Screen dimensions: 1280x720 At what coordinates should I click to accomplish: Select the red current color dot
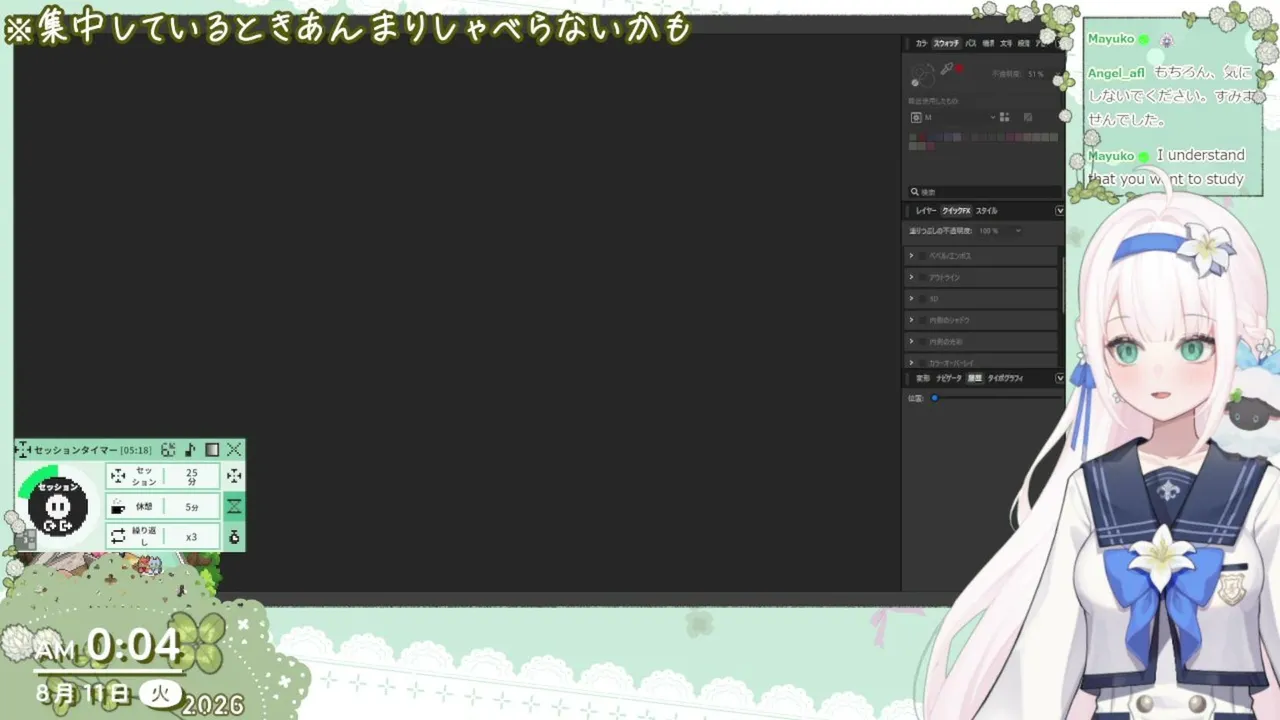(x=959, y=68)
